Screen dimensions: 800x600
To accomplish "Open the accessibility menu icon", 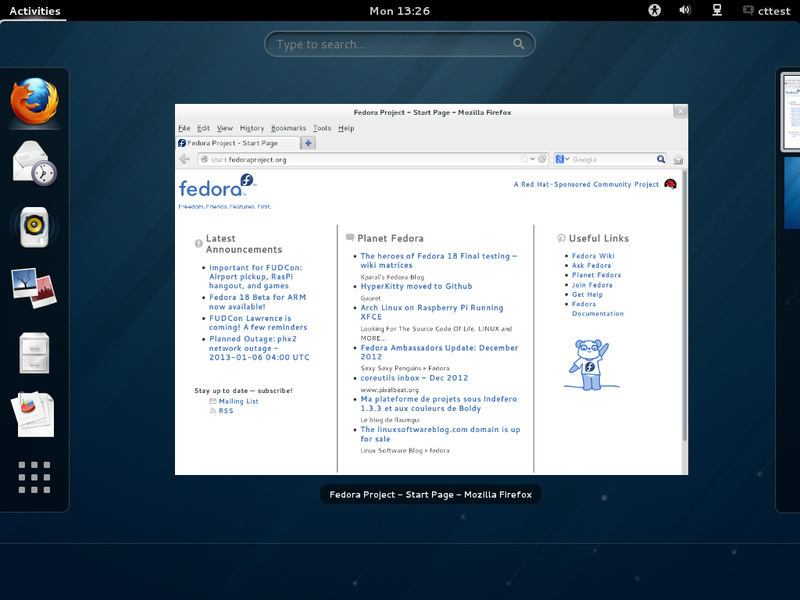I will point(655,11).
